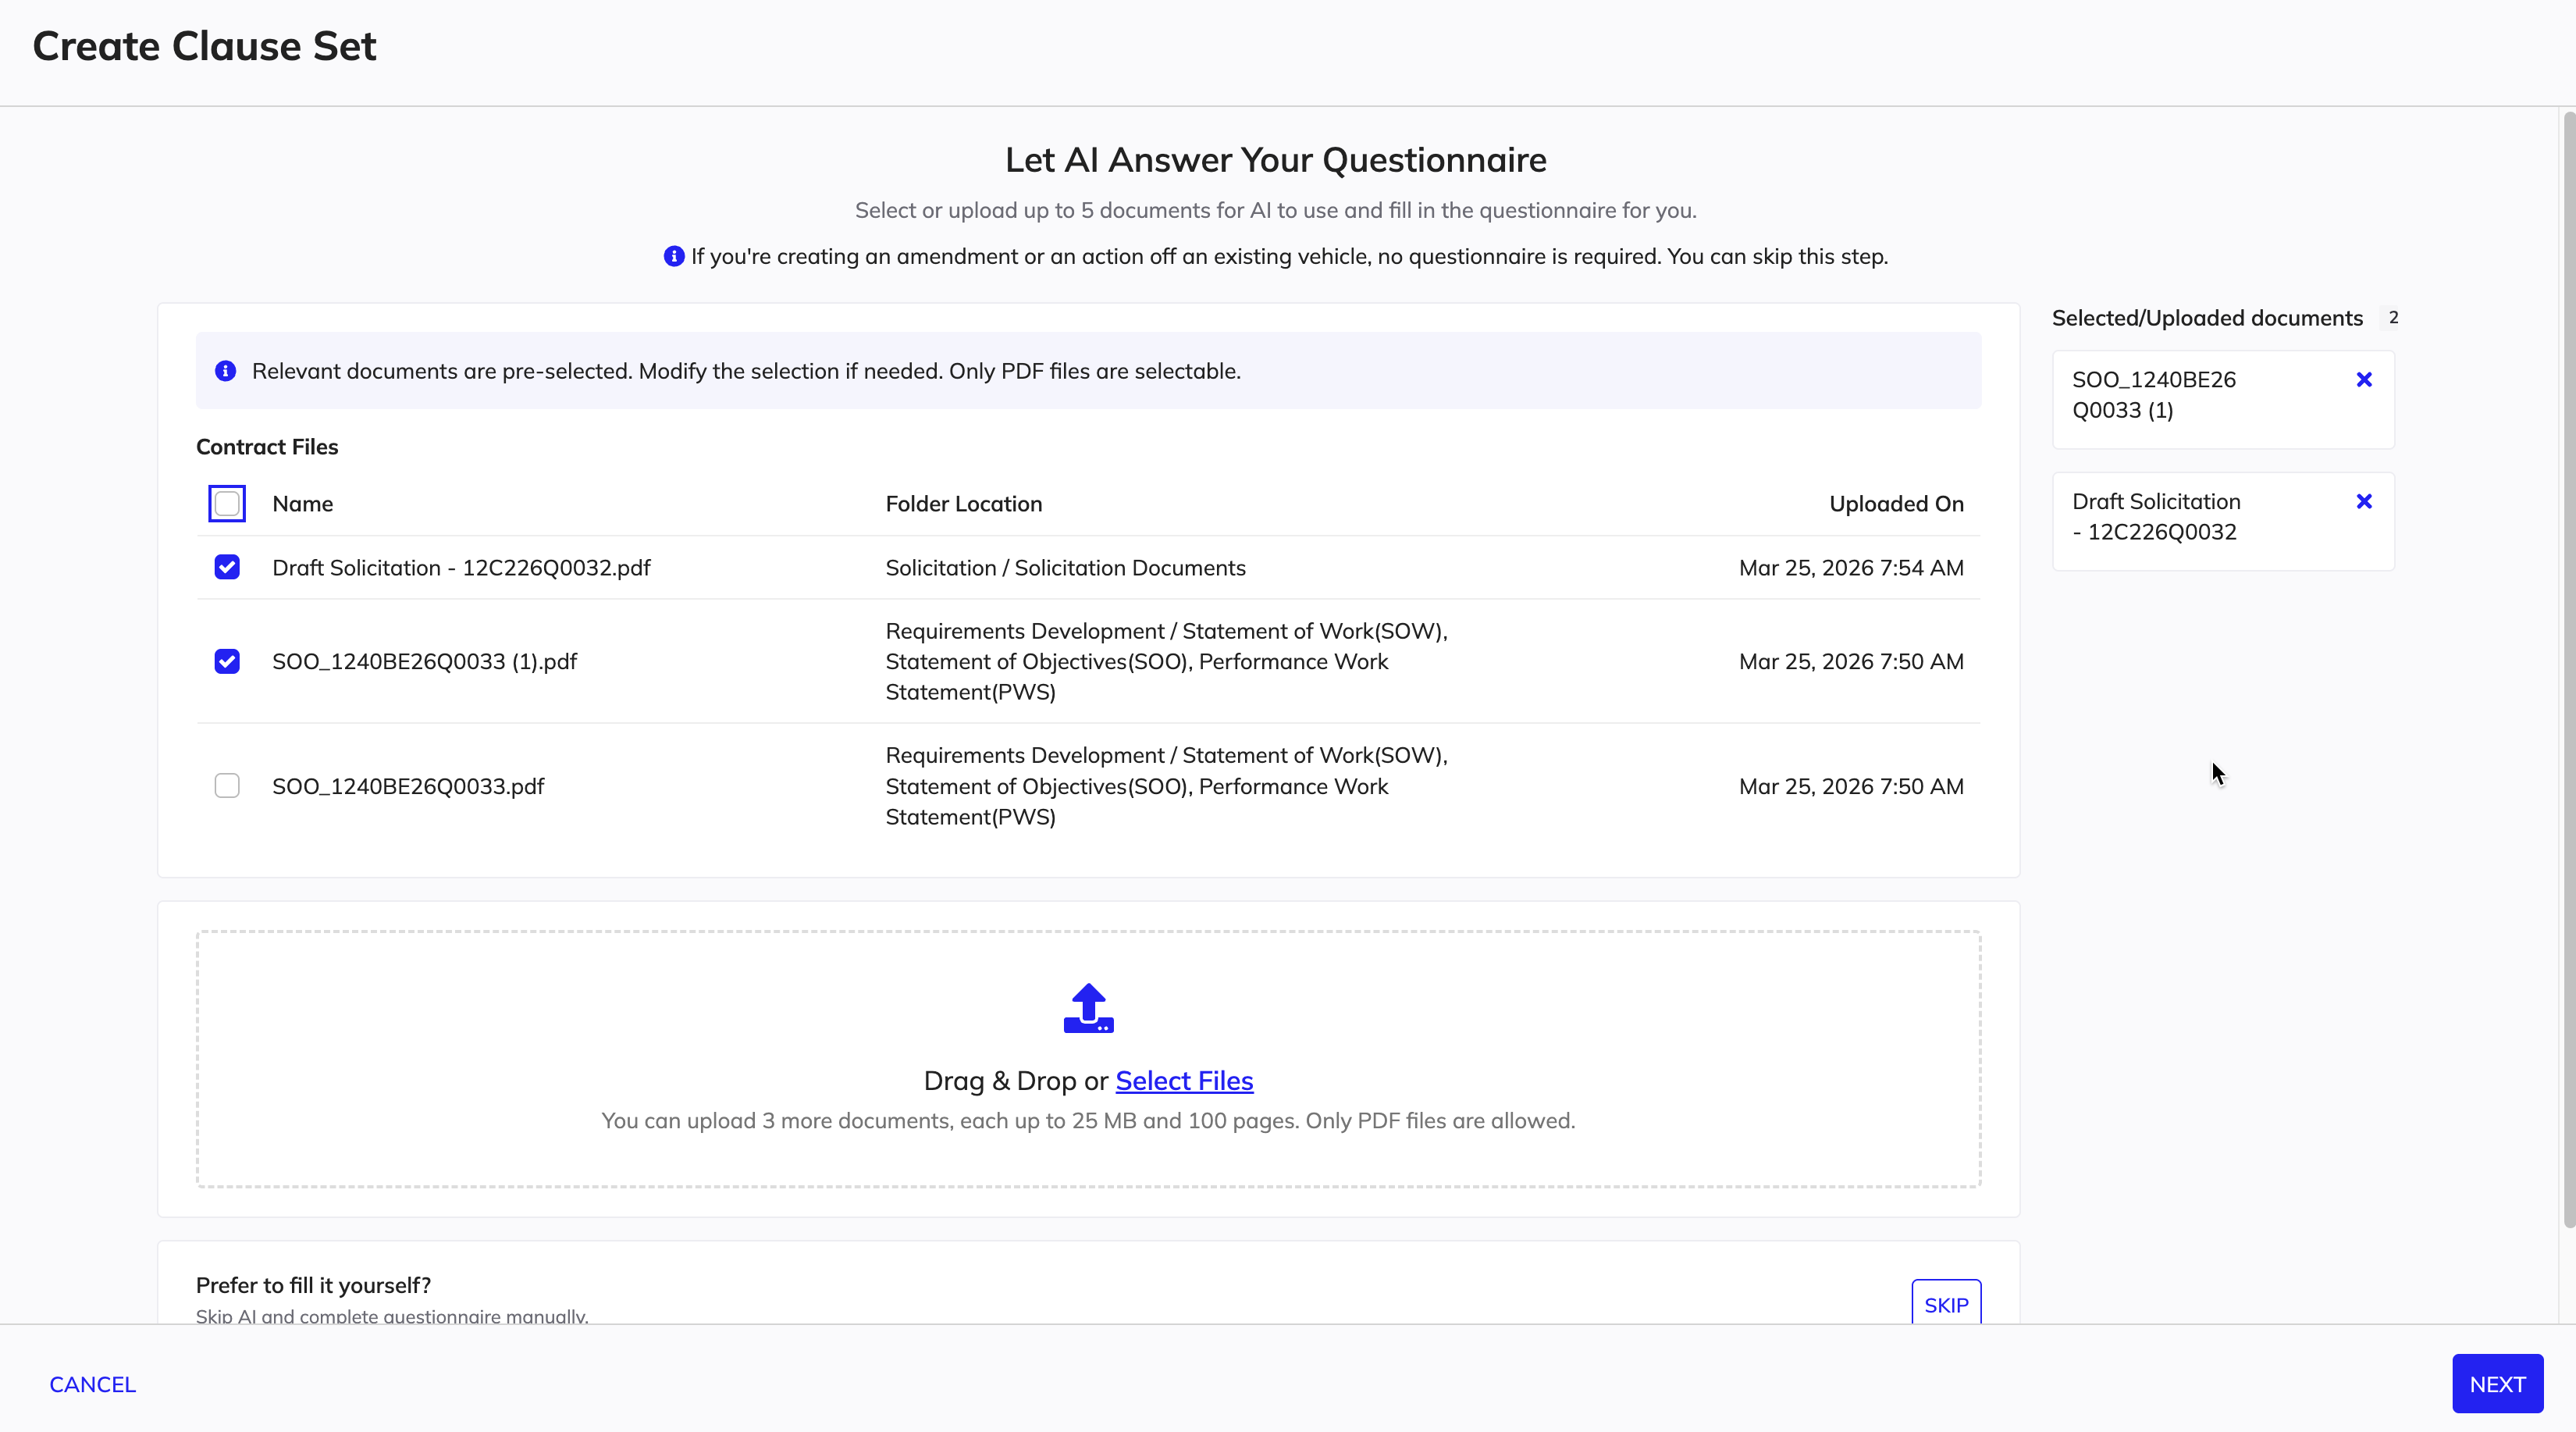
Task: Click the Folder Location column header
Action: 964,504
